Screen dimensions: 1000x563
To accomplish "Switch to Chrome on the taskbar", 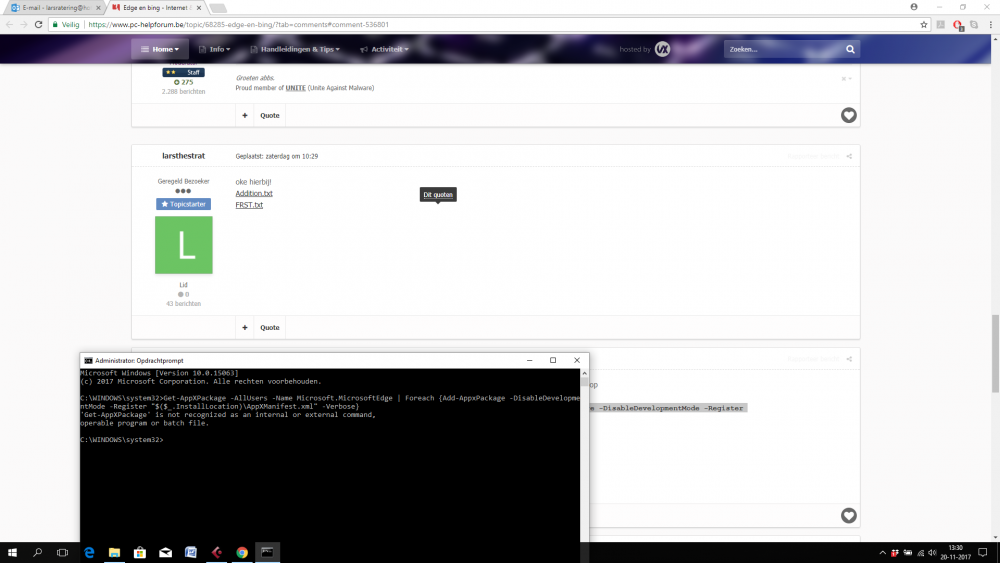I will tap(242, 552).
